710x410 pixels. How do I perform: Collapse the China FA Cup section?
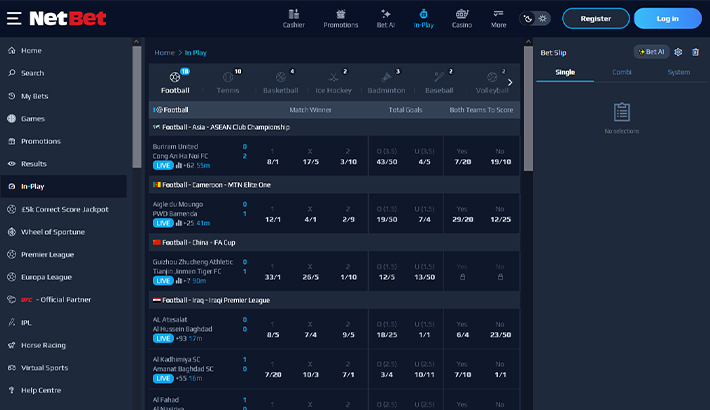334,242
